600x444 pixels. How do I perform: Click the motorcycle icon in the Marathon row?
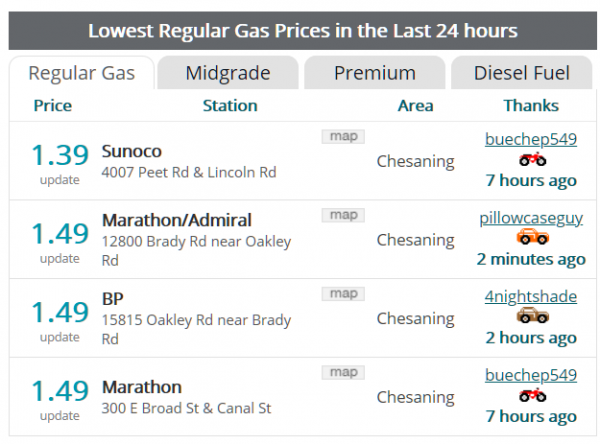[x=532, y=395]
